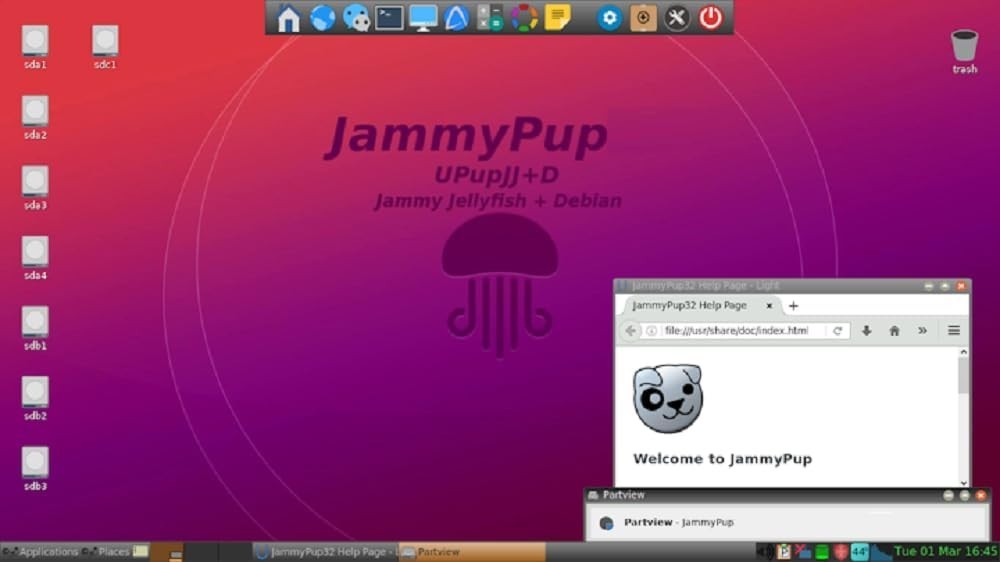Image resolution: width=1000 pixels, height=562 pixels.
Task: Open the sda3 drive icon on the desktop
Action: point(35,181)
